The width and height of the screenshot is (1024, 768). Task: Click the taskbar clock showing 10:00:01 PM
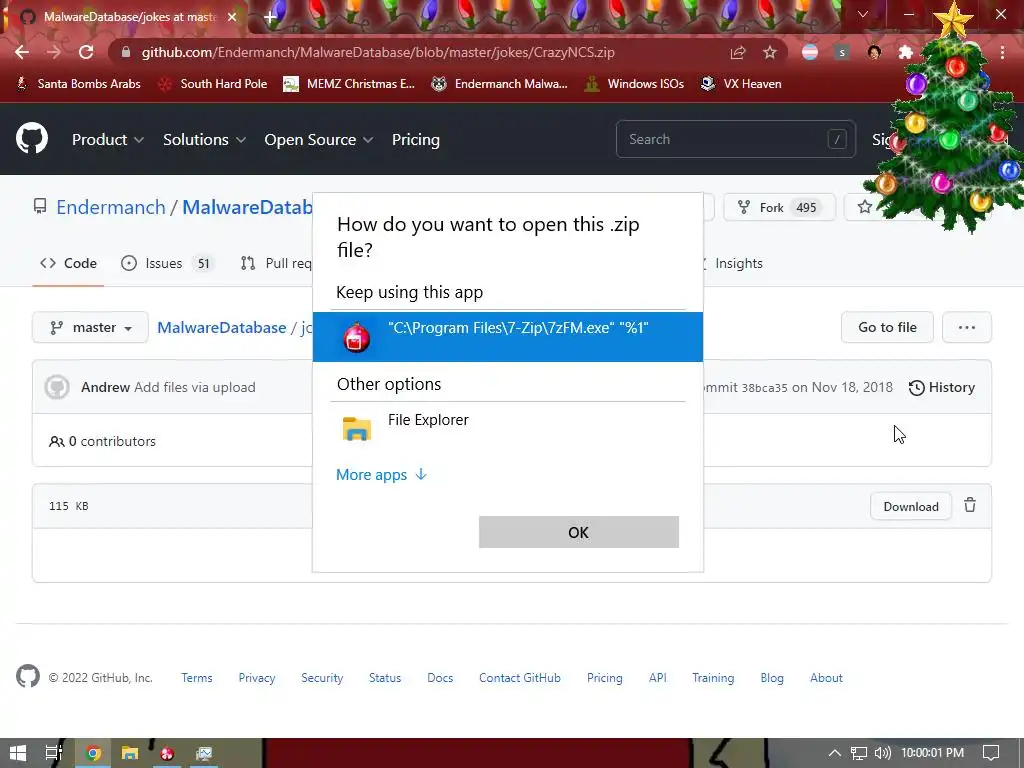pos(933,753)
